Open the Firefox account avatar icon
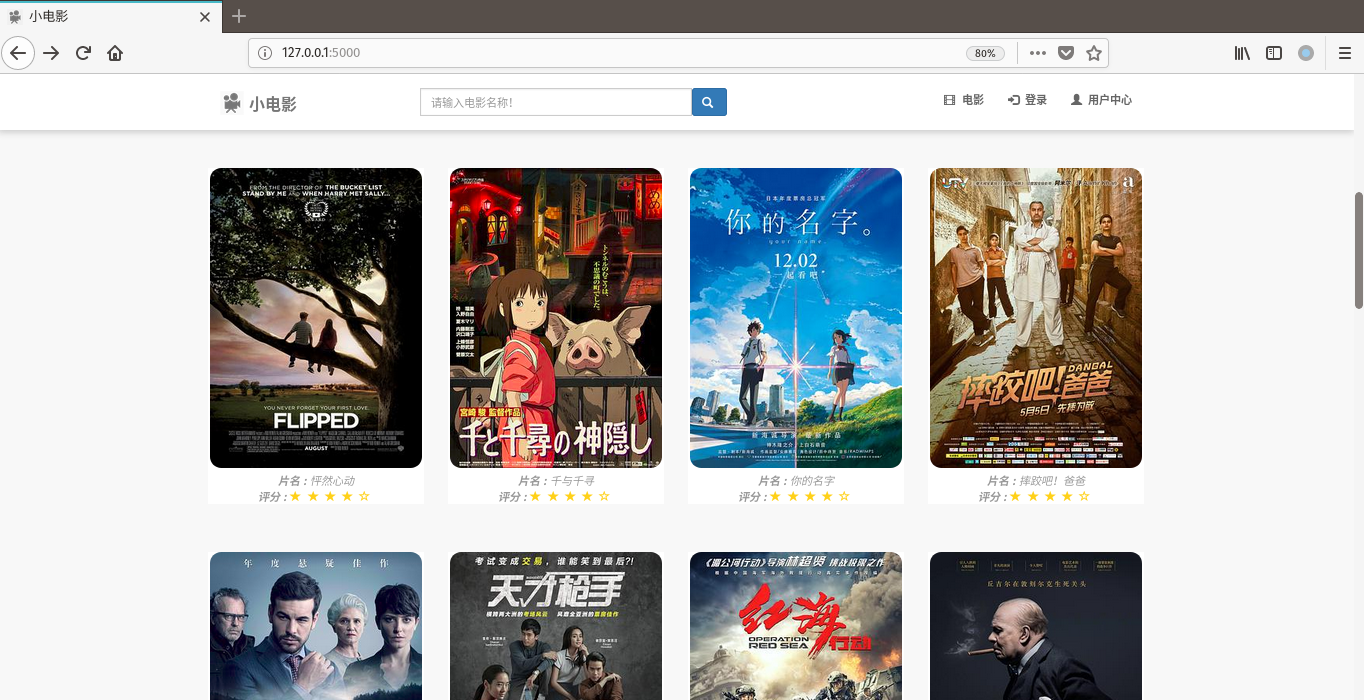 [x=1306, y=53]
